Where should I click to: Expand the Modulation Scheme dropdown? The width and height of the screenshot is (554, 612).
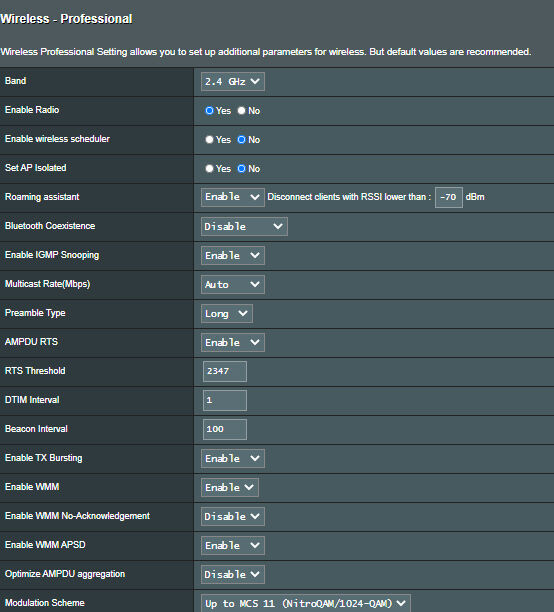pyautogui.click(x=306, y=603)
